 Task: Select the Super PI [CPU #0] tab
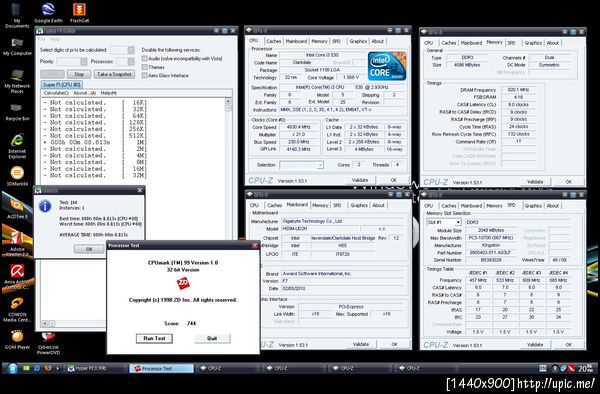[62, 85]
